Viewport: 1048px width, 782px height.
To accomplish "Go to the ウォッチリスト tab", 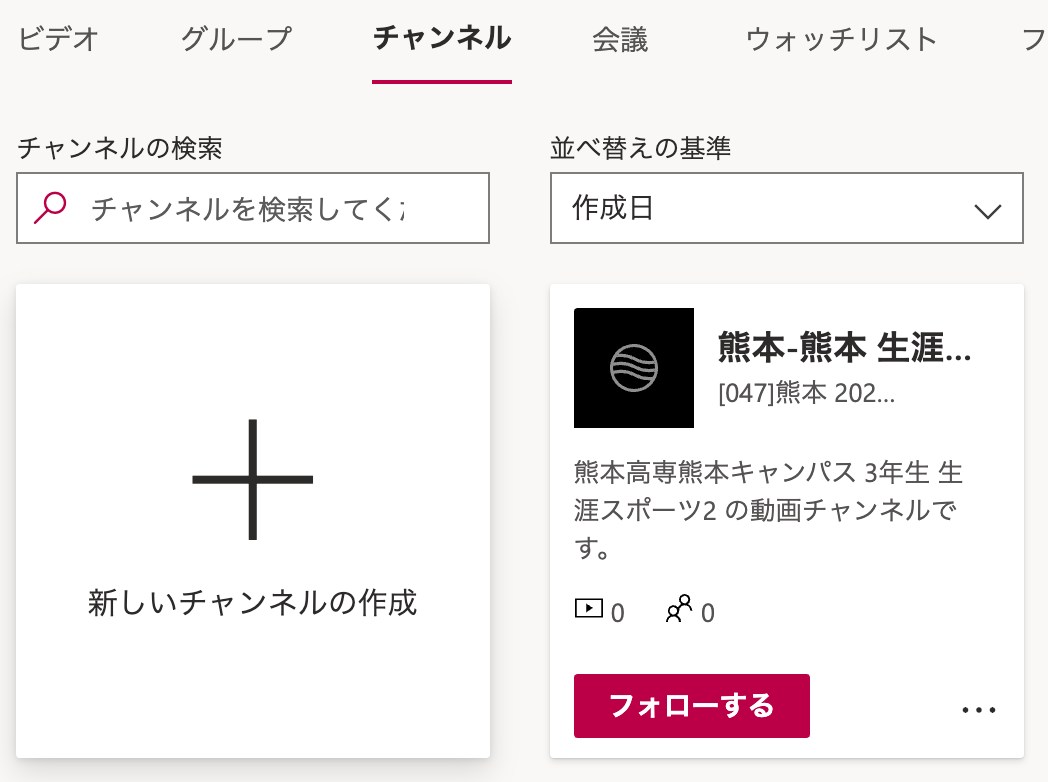I will pos(842,39).
